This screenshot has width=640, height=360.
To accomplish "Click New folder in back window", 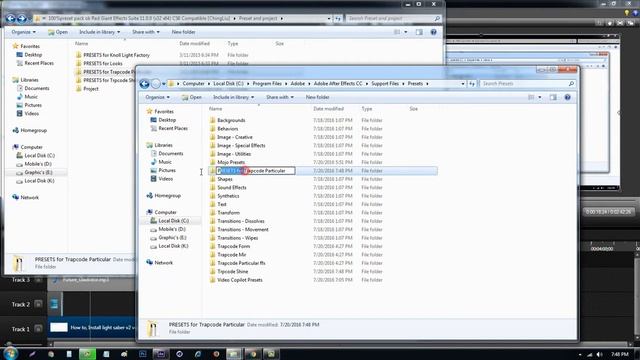I will (x=183, y=32).
